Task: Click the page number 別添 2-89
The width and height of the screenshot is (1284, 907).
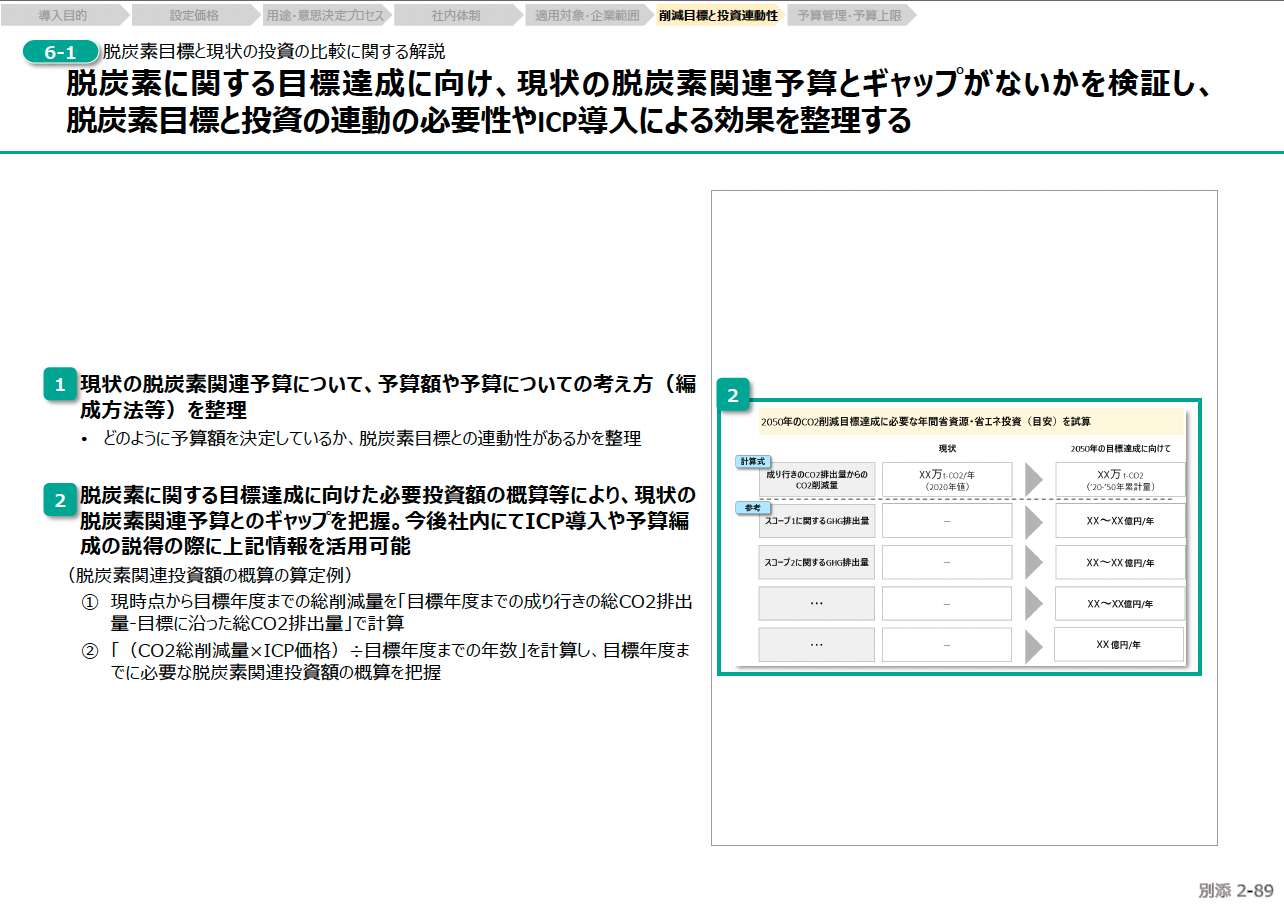Action: click(1235, 890)
